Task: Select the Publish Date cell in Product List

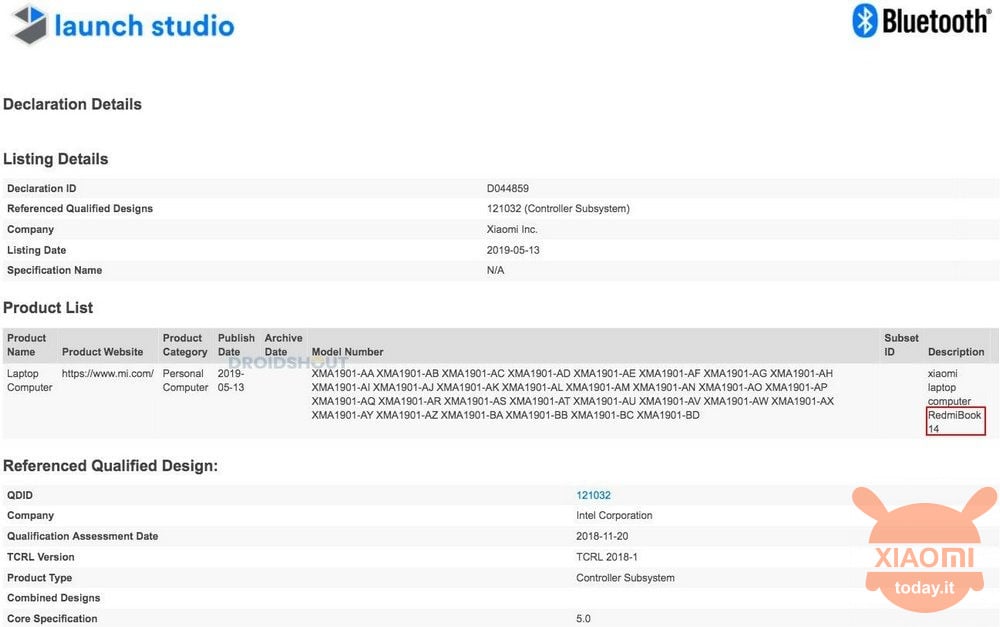Action: coord(231,381)
